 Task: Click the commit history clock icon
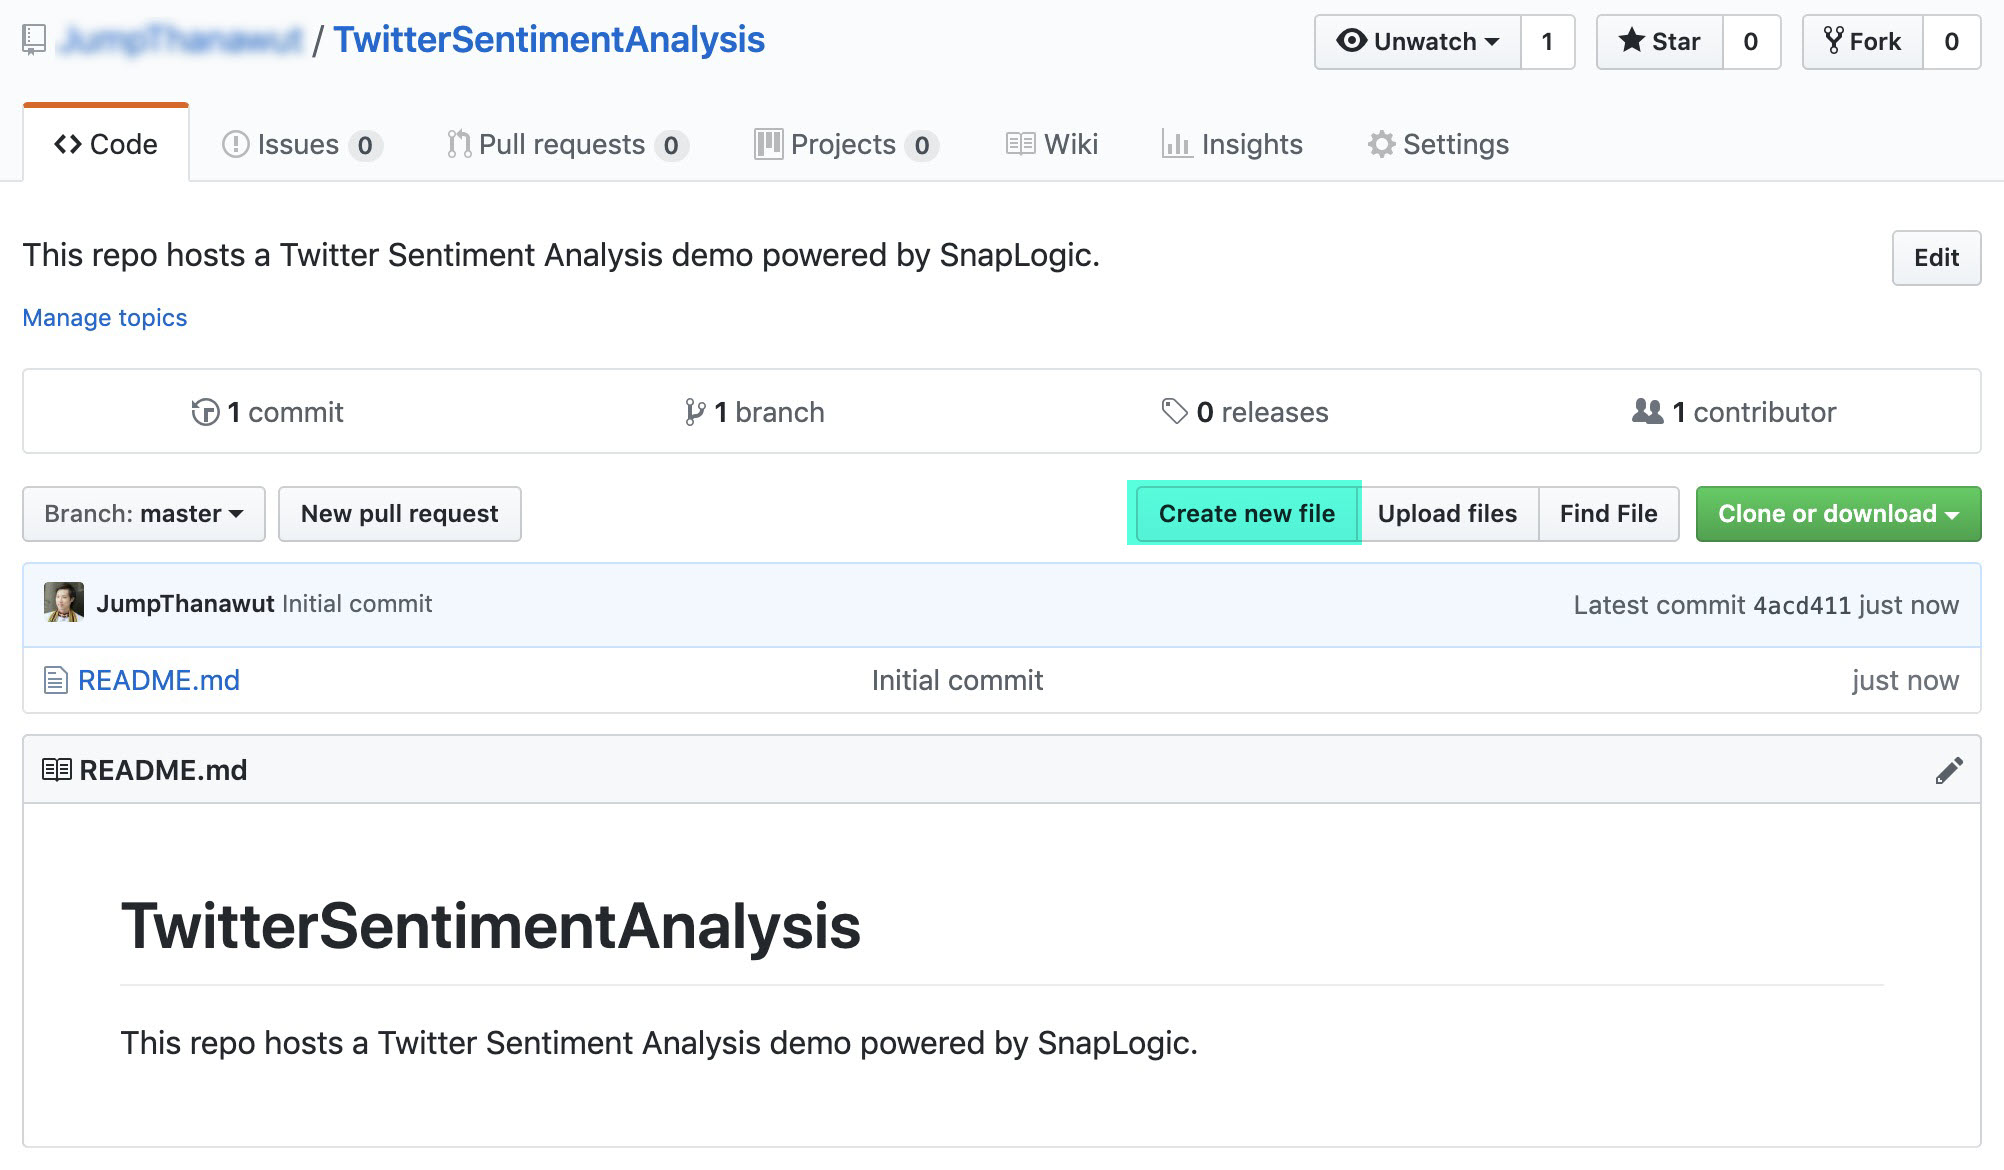click(x=205, y=412)
